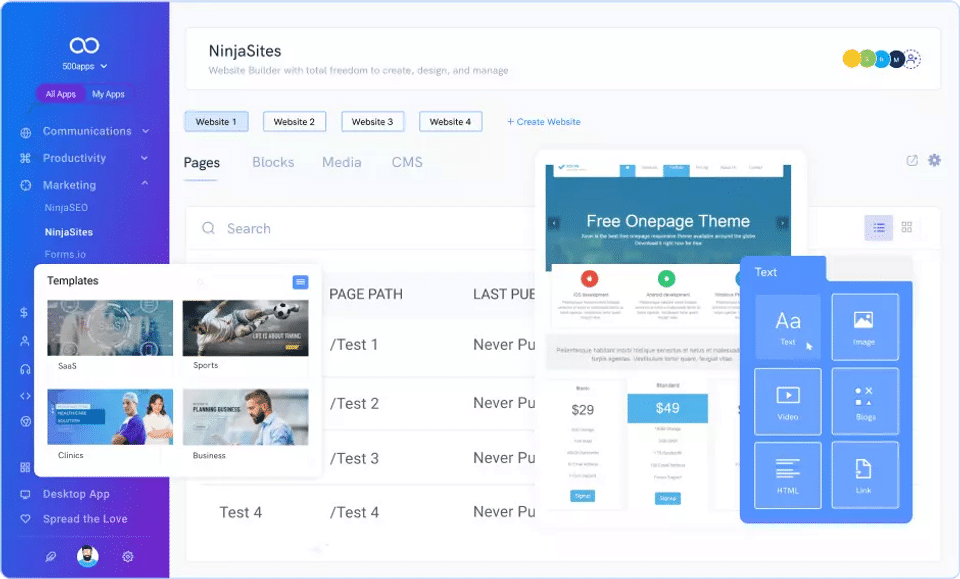This screenshot has width=960, height=579.
Task: Click the Test 4 page name
Action: point(241,512)
